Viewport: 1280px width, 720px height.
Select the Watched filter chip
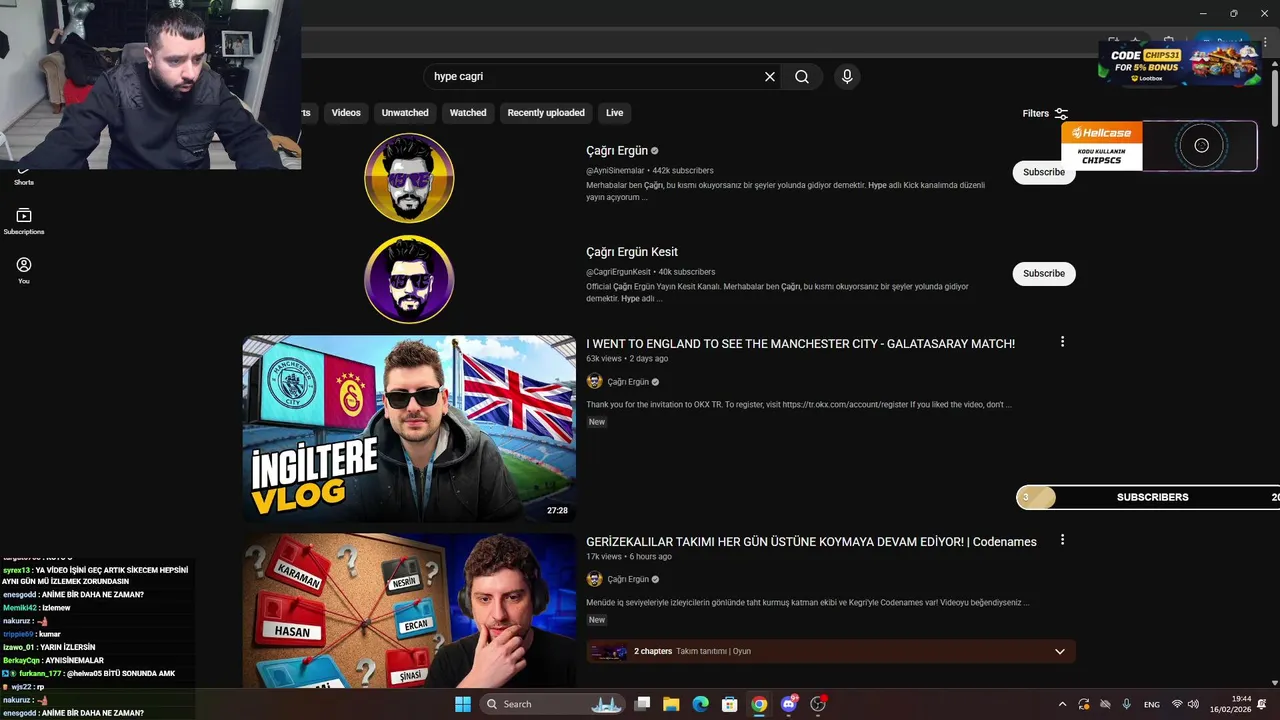pos(468,113)
